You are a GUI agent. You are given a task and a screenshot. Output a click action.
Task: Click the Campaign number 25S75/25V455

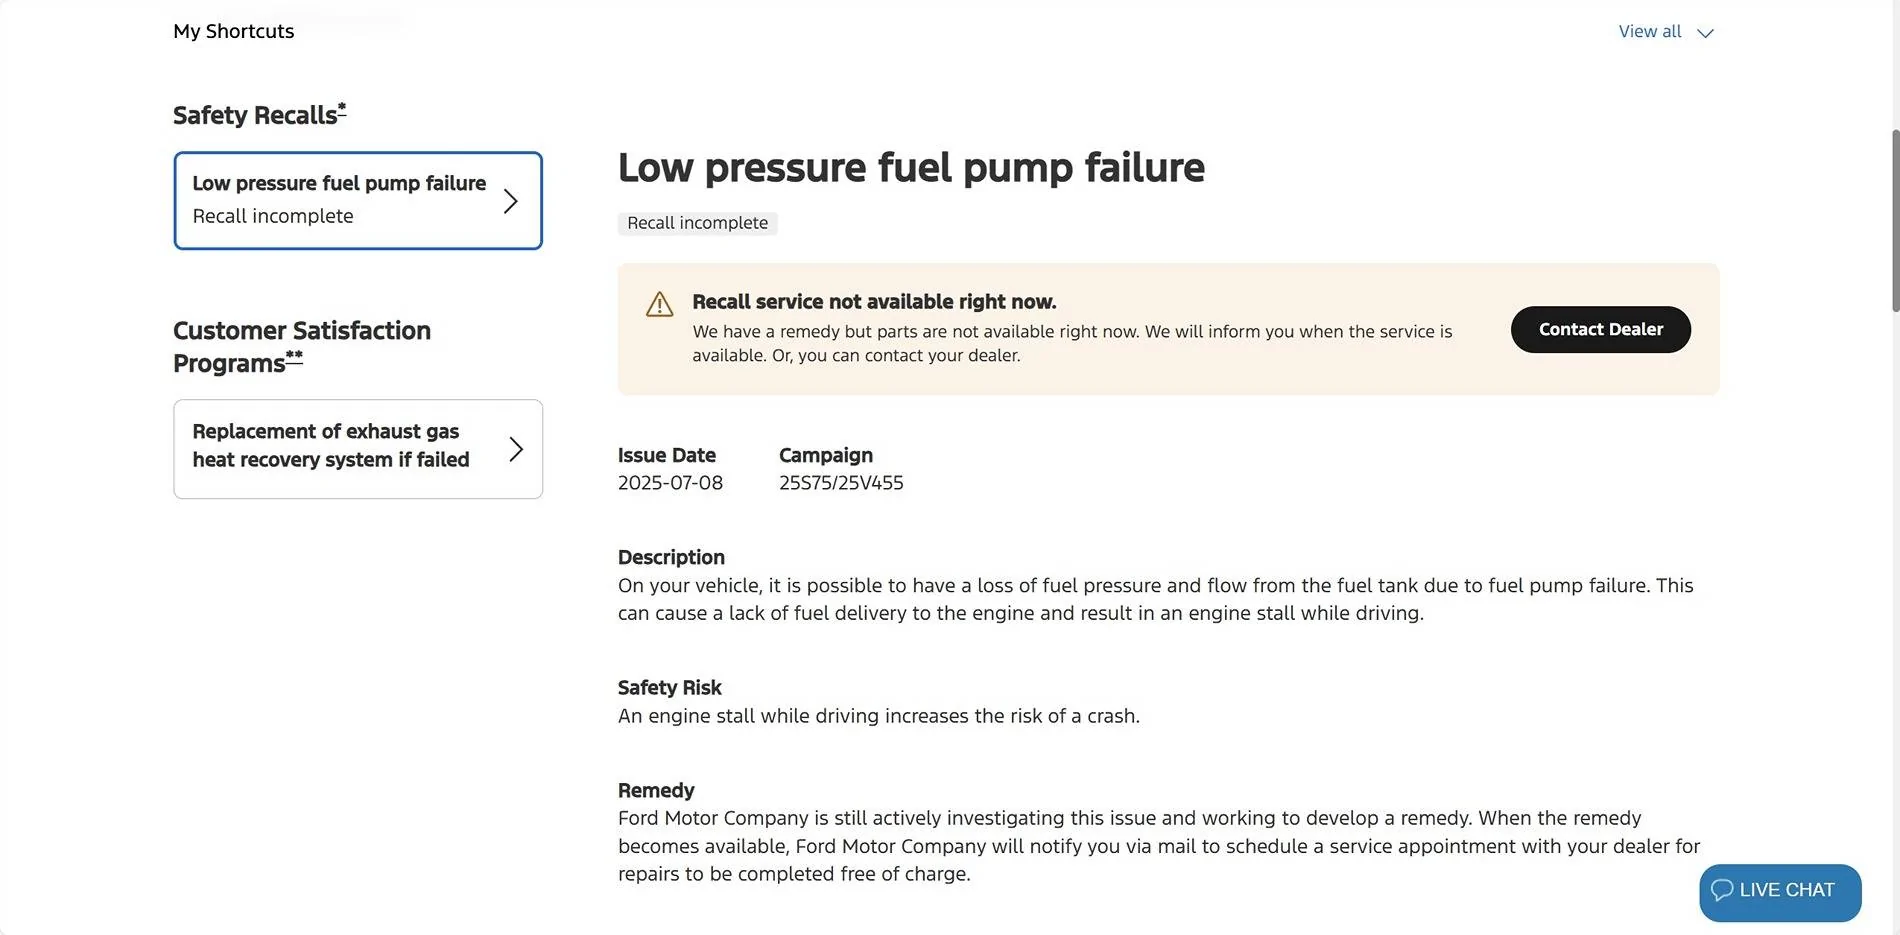click(841, 482)
